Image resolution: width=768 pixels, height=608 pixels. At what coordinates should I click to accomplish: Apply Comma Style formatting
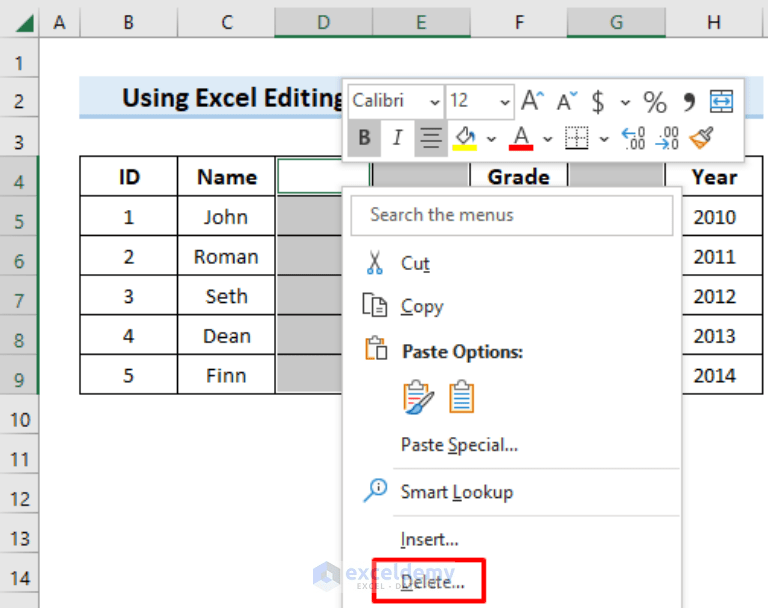(x=689, y=102)
